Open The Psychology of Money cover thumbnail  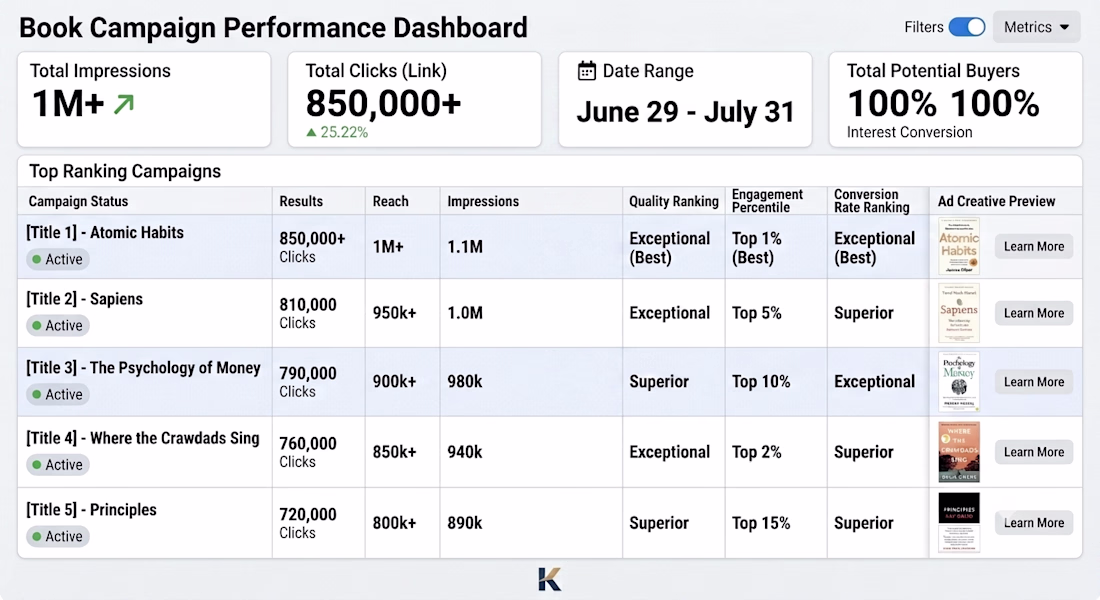959,382
